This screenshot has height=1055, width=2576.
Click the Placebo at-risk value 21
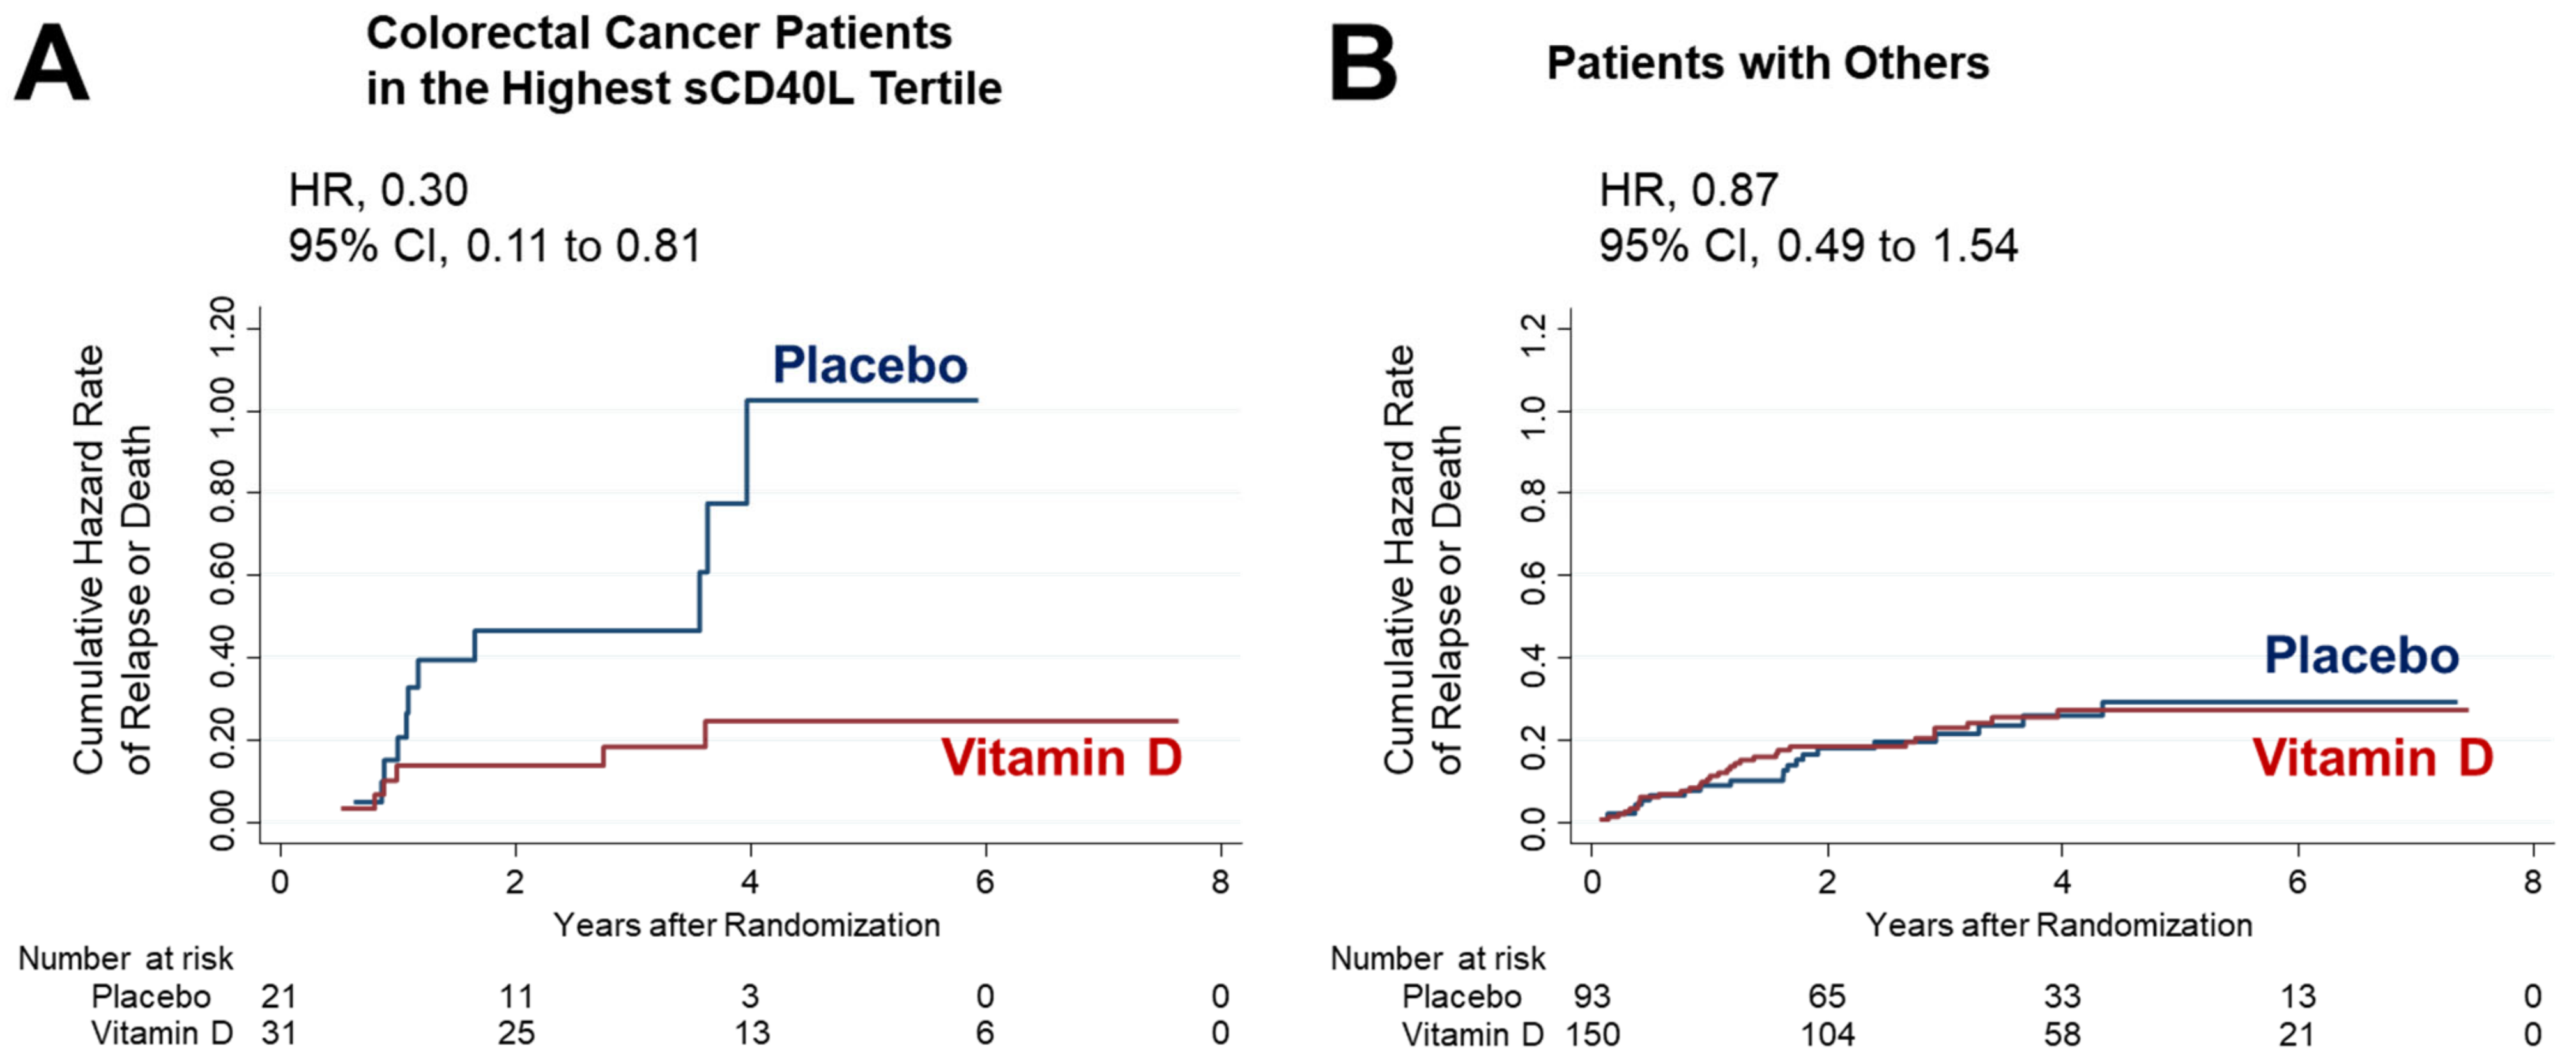point(279,996)
